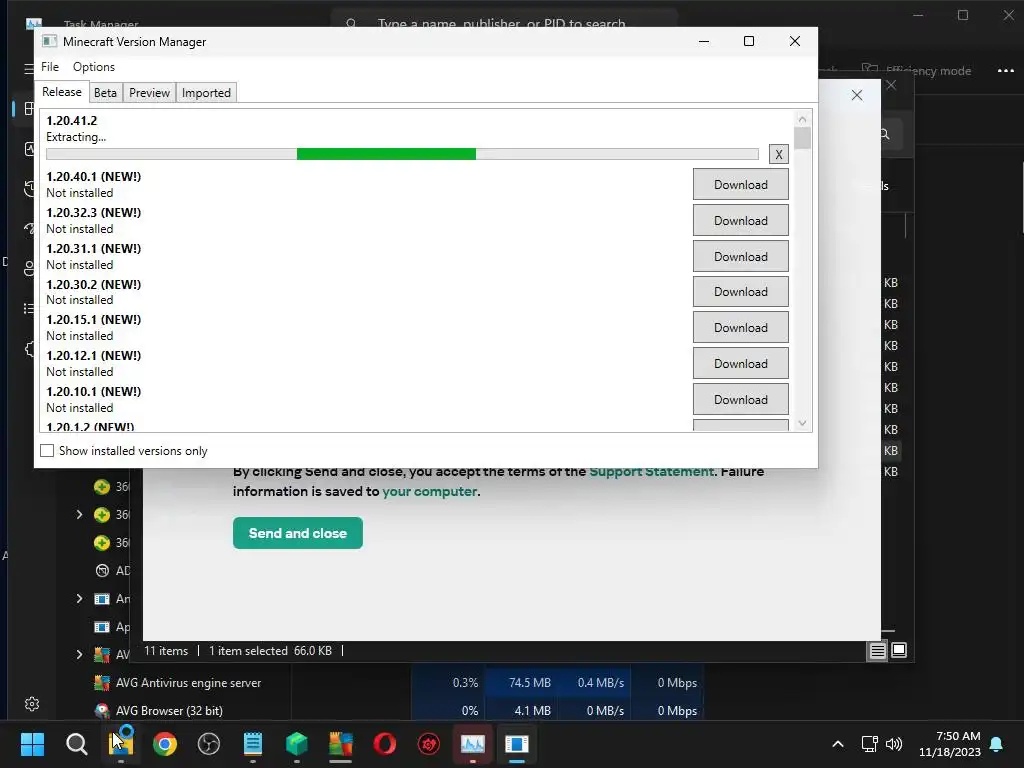
Task: Open the File menu in Version Manager
Action: point(50,67)
